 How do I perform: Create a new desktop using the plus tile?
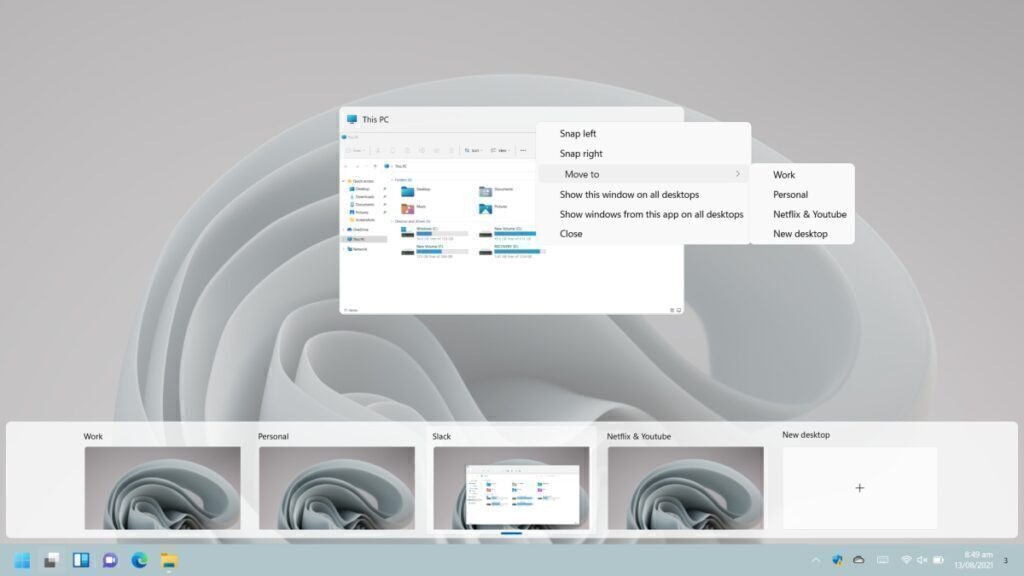point(859,487)
